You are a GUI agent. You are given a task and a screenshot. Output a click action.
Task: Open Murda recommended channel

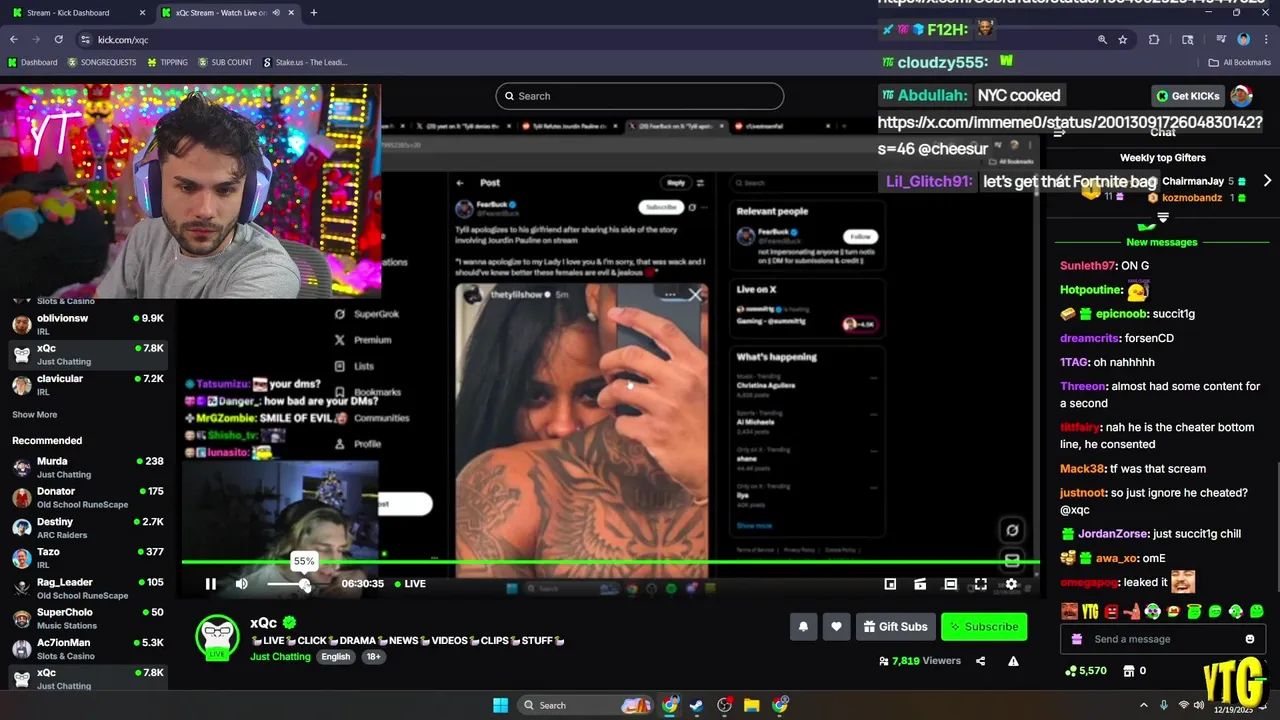click(x=88, y=468)
